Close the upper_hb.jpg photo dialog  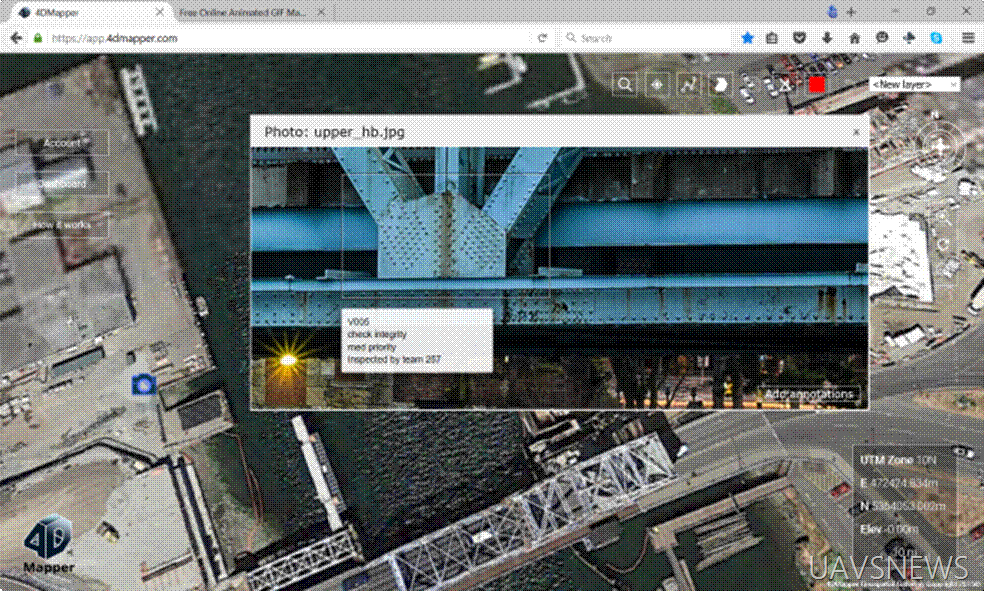coord(856,132)
